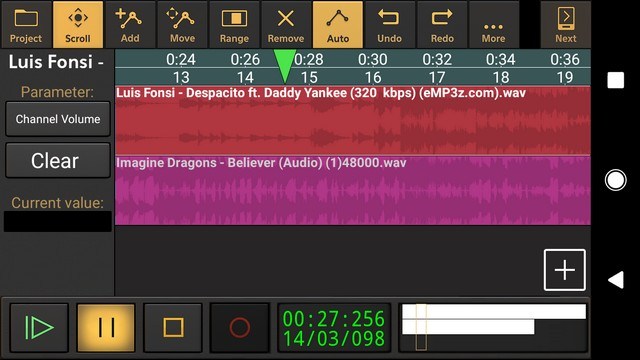Viewport: 640px width, 360px height.
Task: Clear the automation with Clear button
Action: pyautogui.click(x=58, y=160)
